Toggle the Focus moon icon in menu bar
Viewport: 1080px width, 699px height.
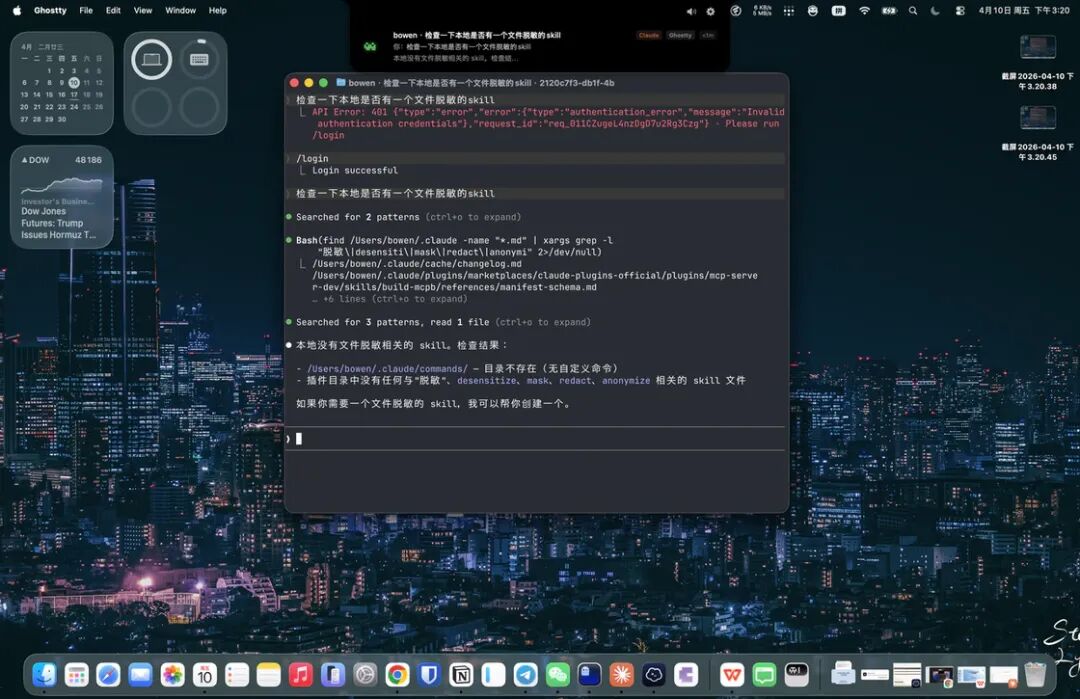(x=935, y=10)
